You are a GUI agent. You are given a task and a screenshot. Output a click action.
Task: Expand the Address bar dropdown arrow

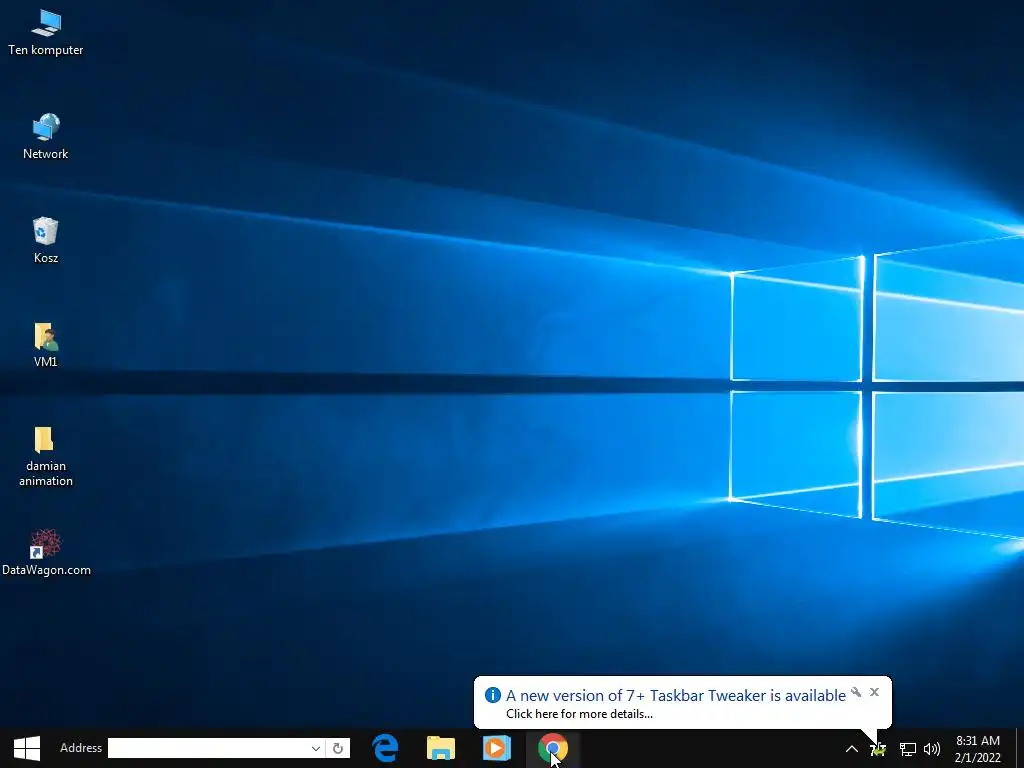[x=315, y=748]
